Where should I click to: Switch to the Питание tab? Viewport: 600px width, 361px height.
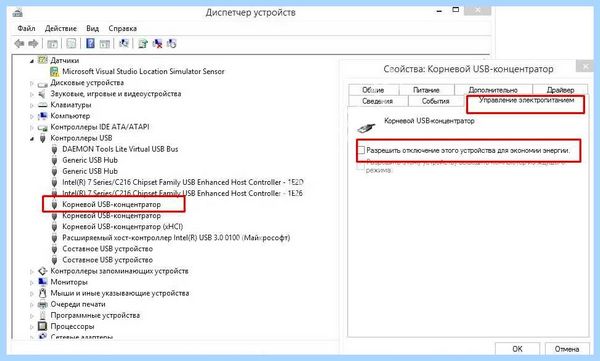[426, 90]
